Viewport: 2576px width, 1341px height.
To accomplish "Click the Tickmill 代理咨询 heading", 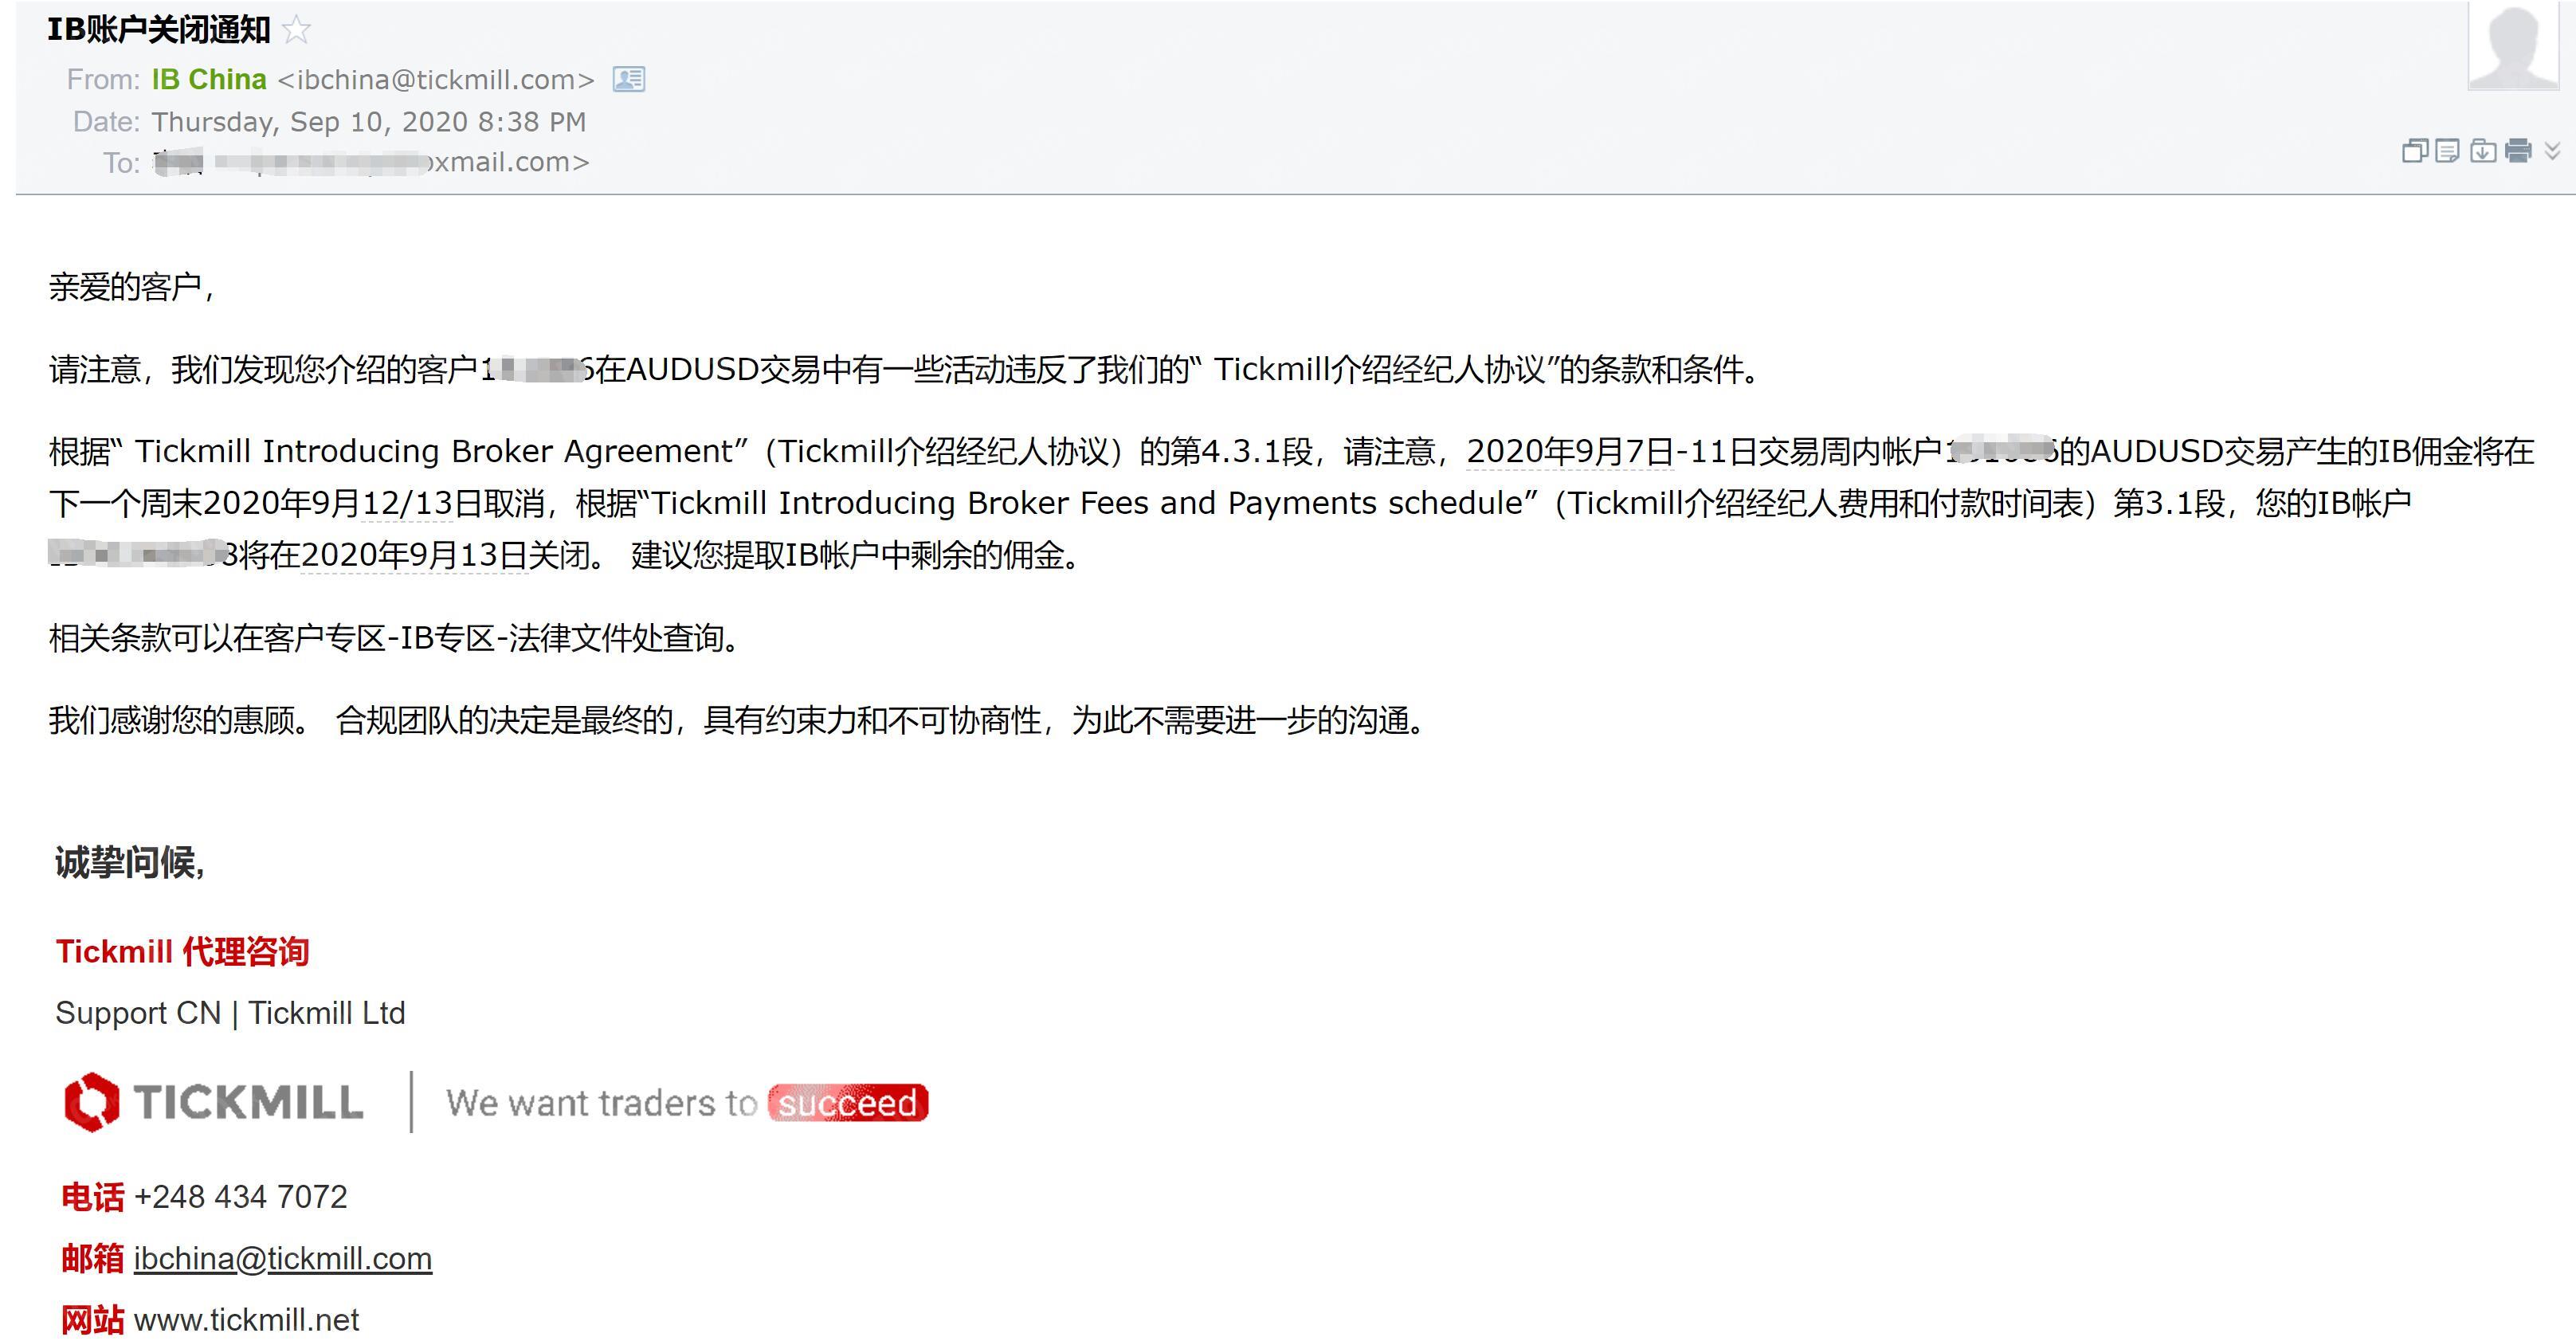I will 182,951.
